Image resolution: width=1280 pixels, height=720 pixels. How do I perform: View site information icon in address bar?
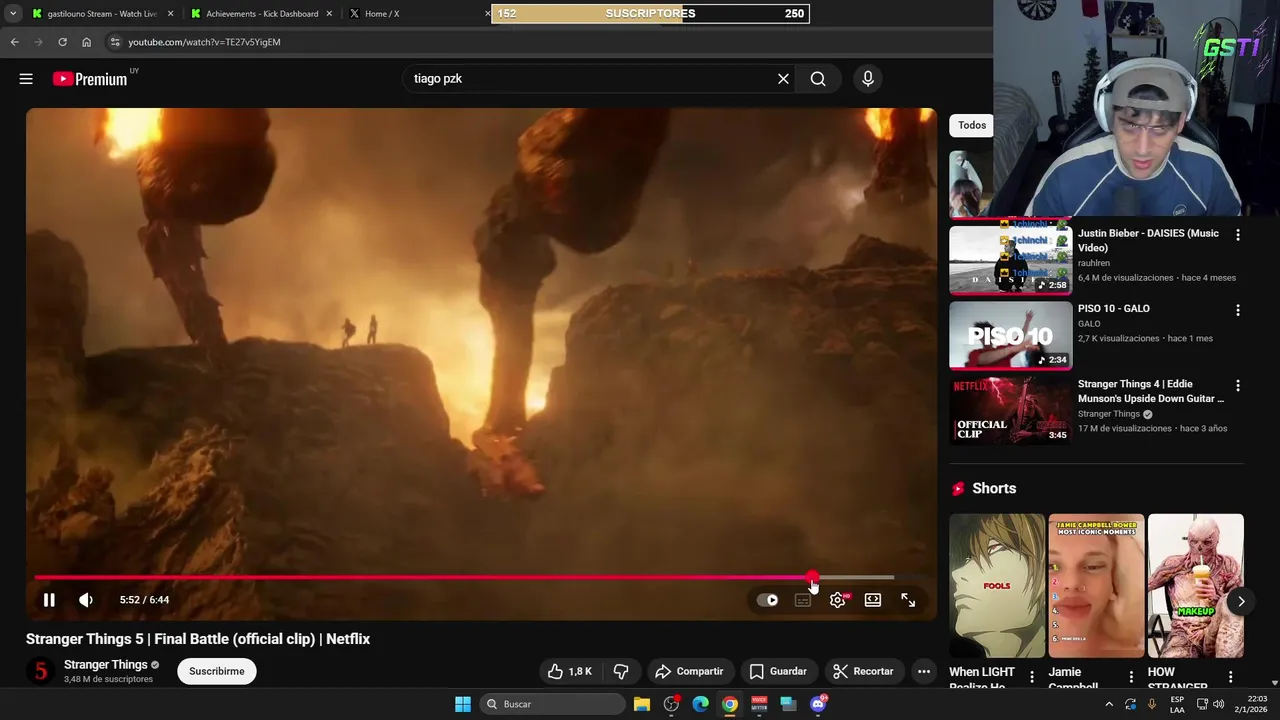pos(115,42)
